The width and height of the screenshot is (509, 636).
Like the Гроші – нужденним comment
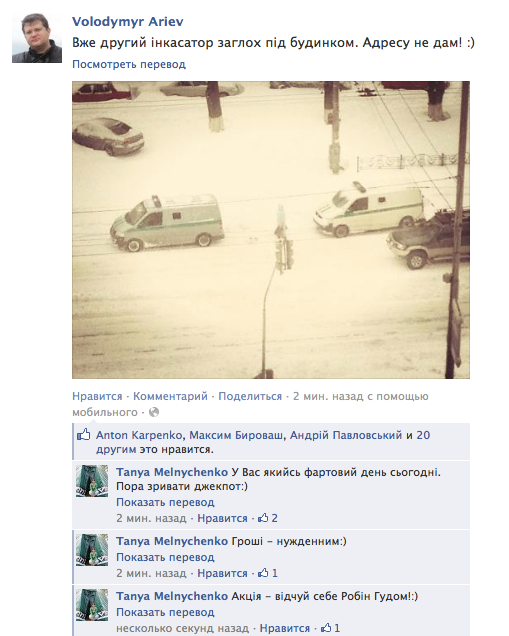pyautogui.click(x=222, y=573)
